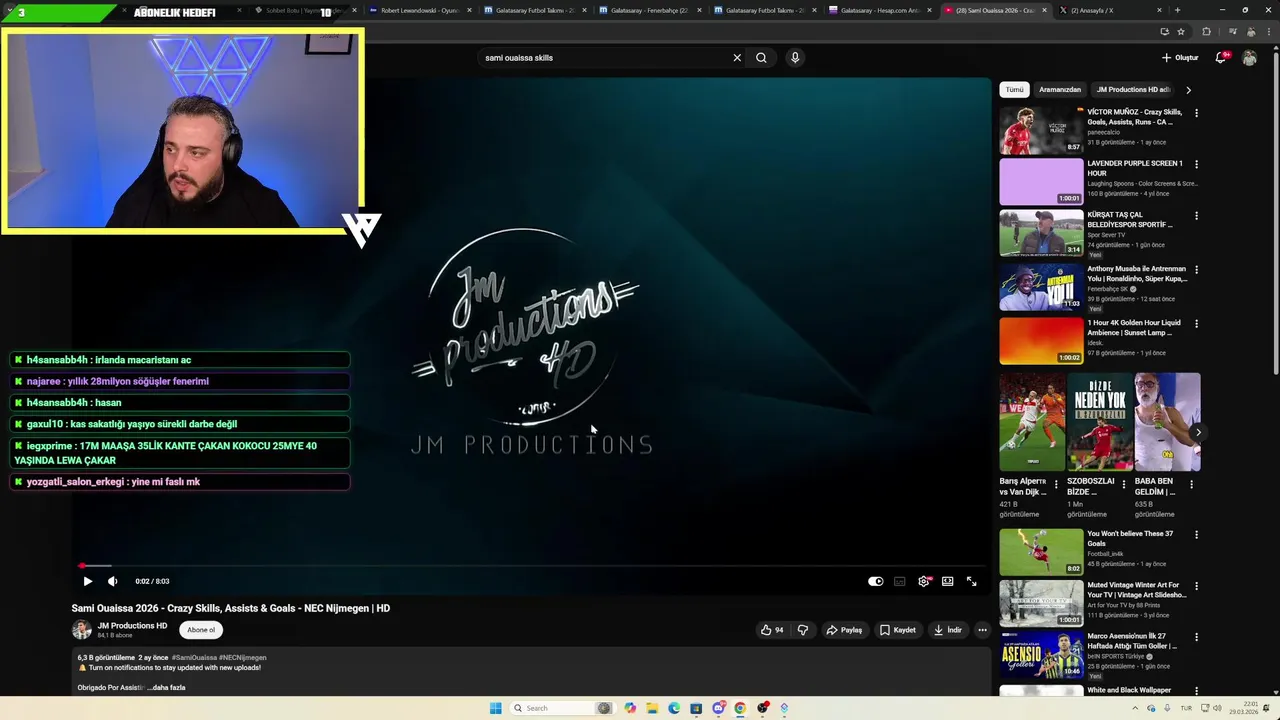Open more actions three-dot menu under video
Viewport: 1280px width, 720px height.
point(982,630)
